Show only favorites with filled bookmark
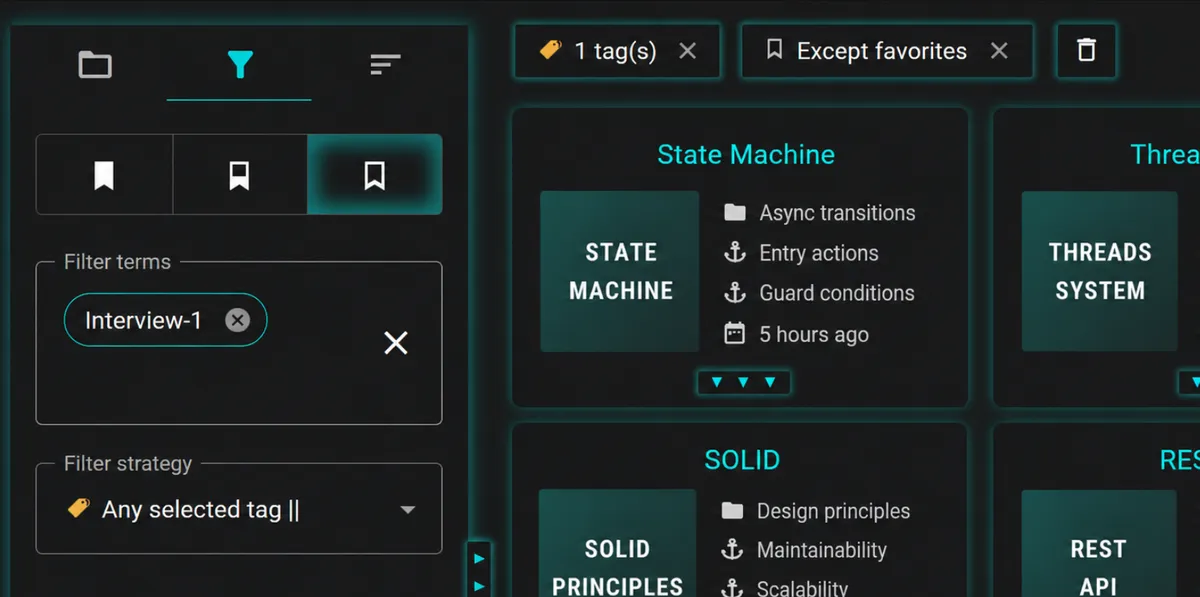Image resolution: width=1200 pixels, height=597 pixels. click(104, 175)
